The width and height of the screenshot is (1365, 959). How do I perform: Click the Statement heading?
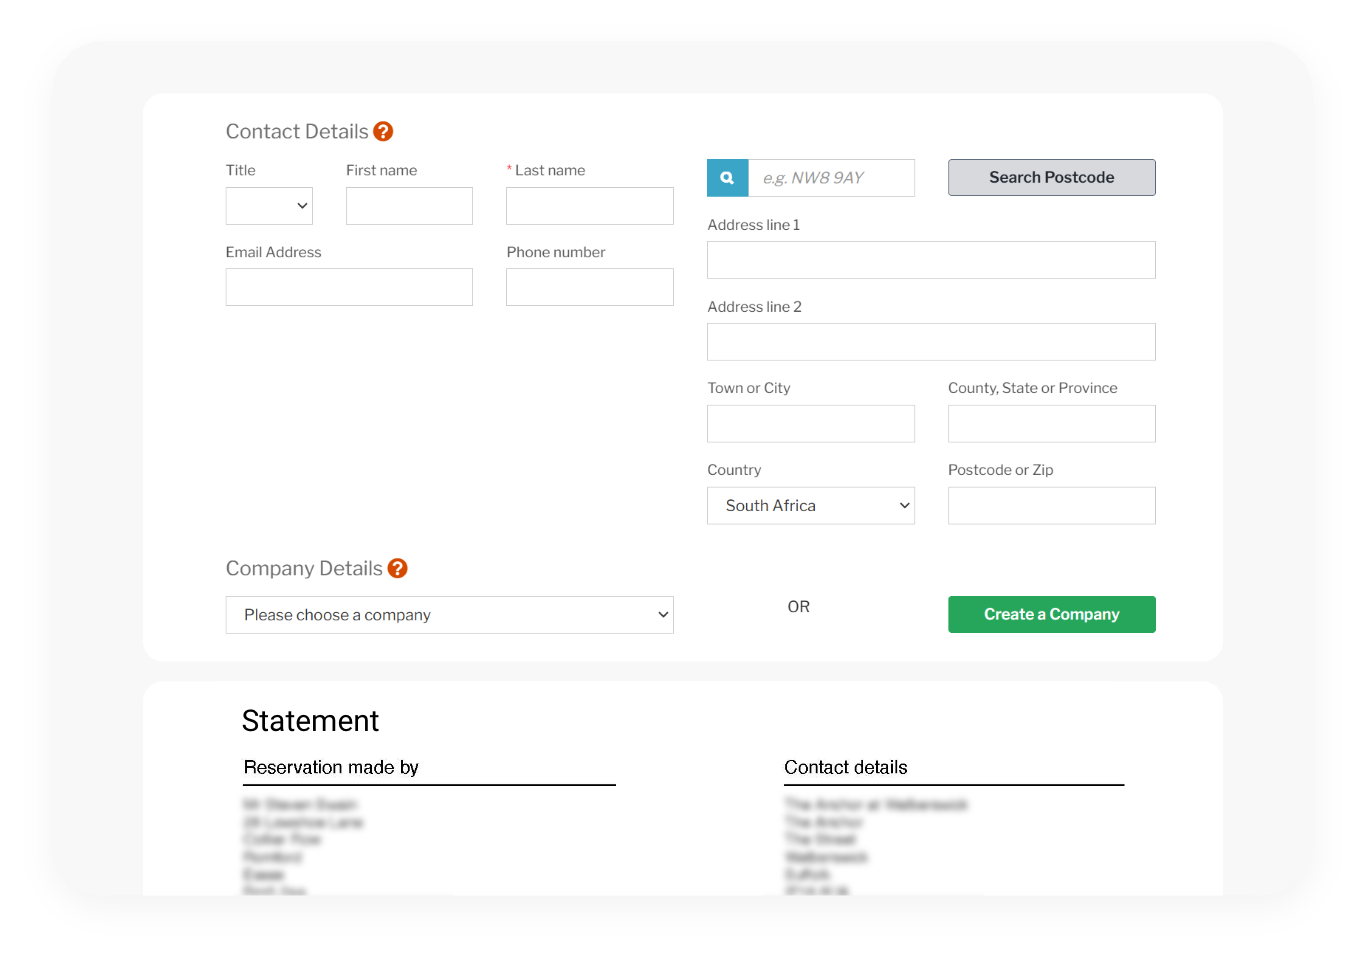click(310, 721)
